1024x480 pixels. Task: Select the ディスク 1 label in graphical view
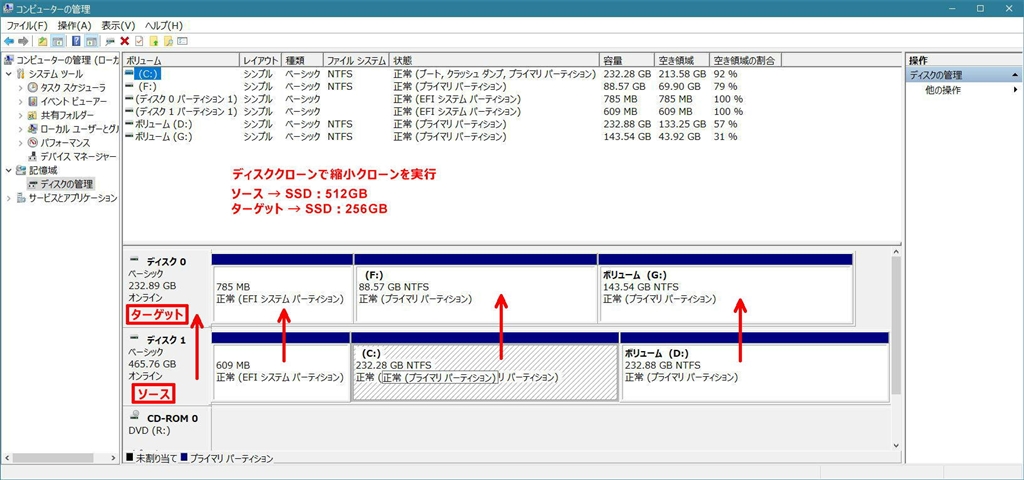166,340
